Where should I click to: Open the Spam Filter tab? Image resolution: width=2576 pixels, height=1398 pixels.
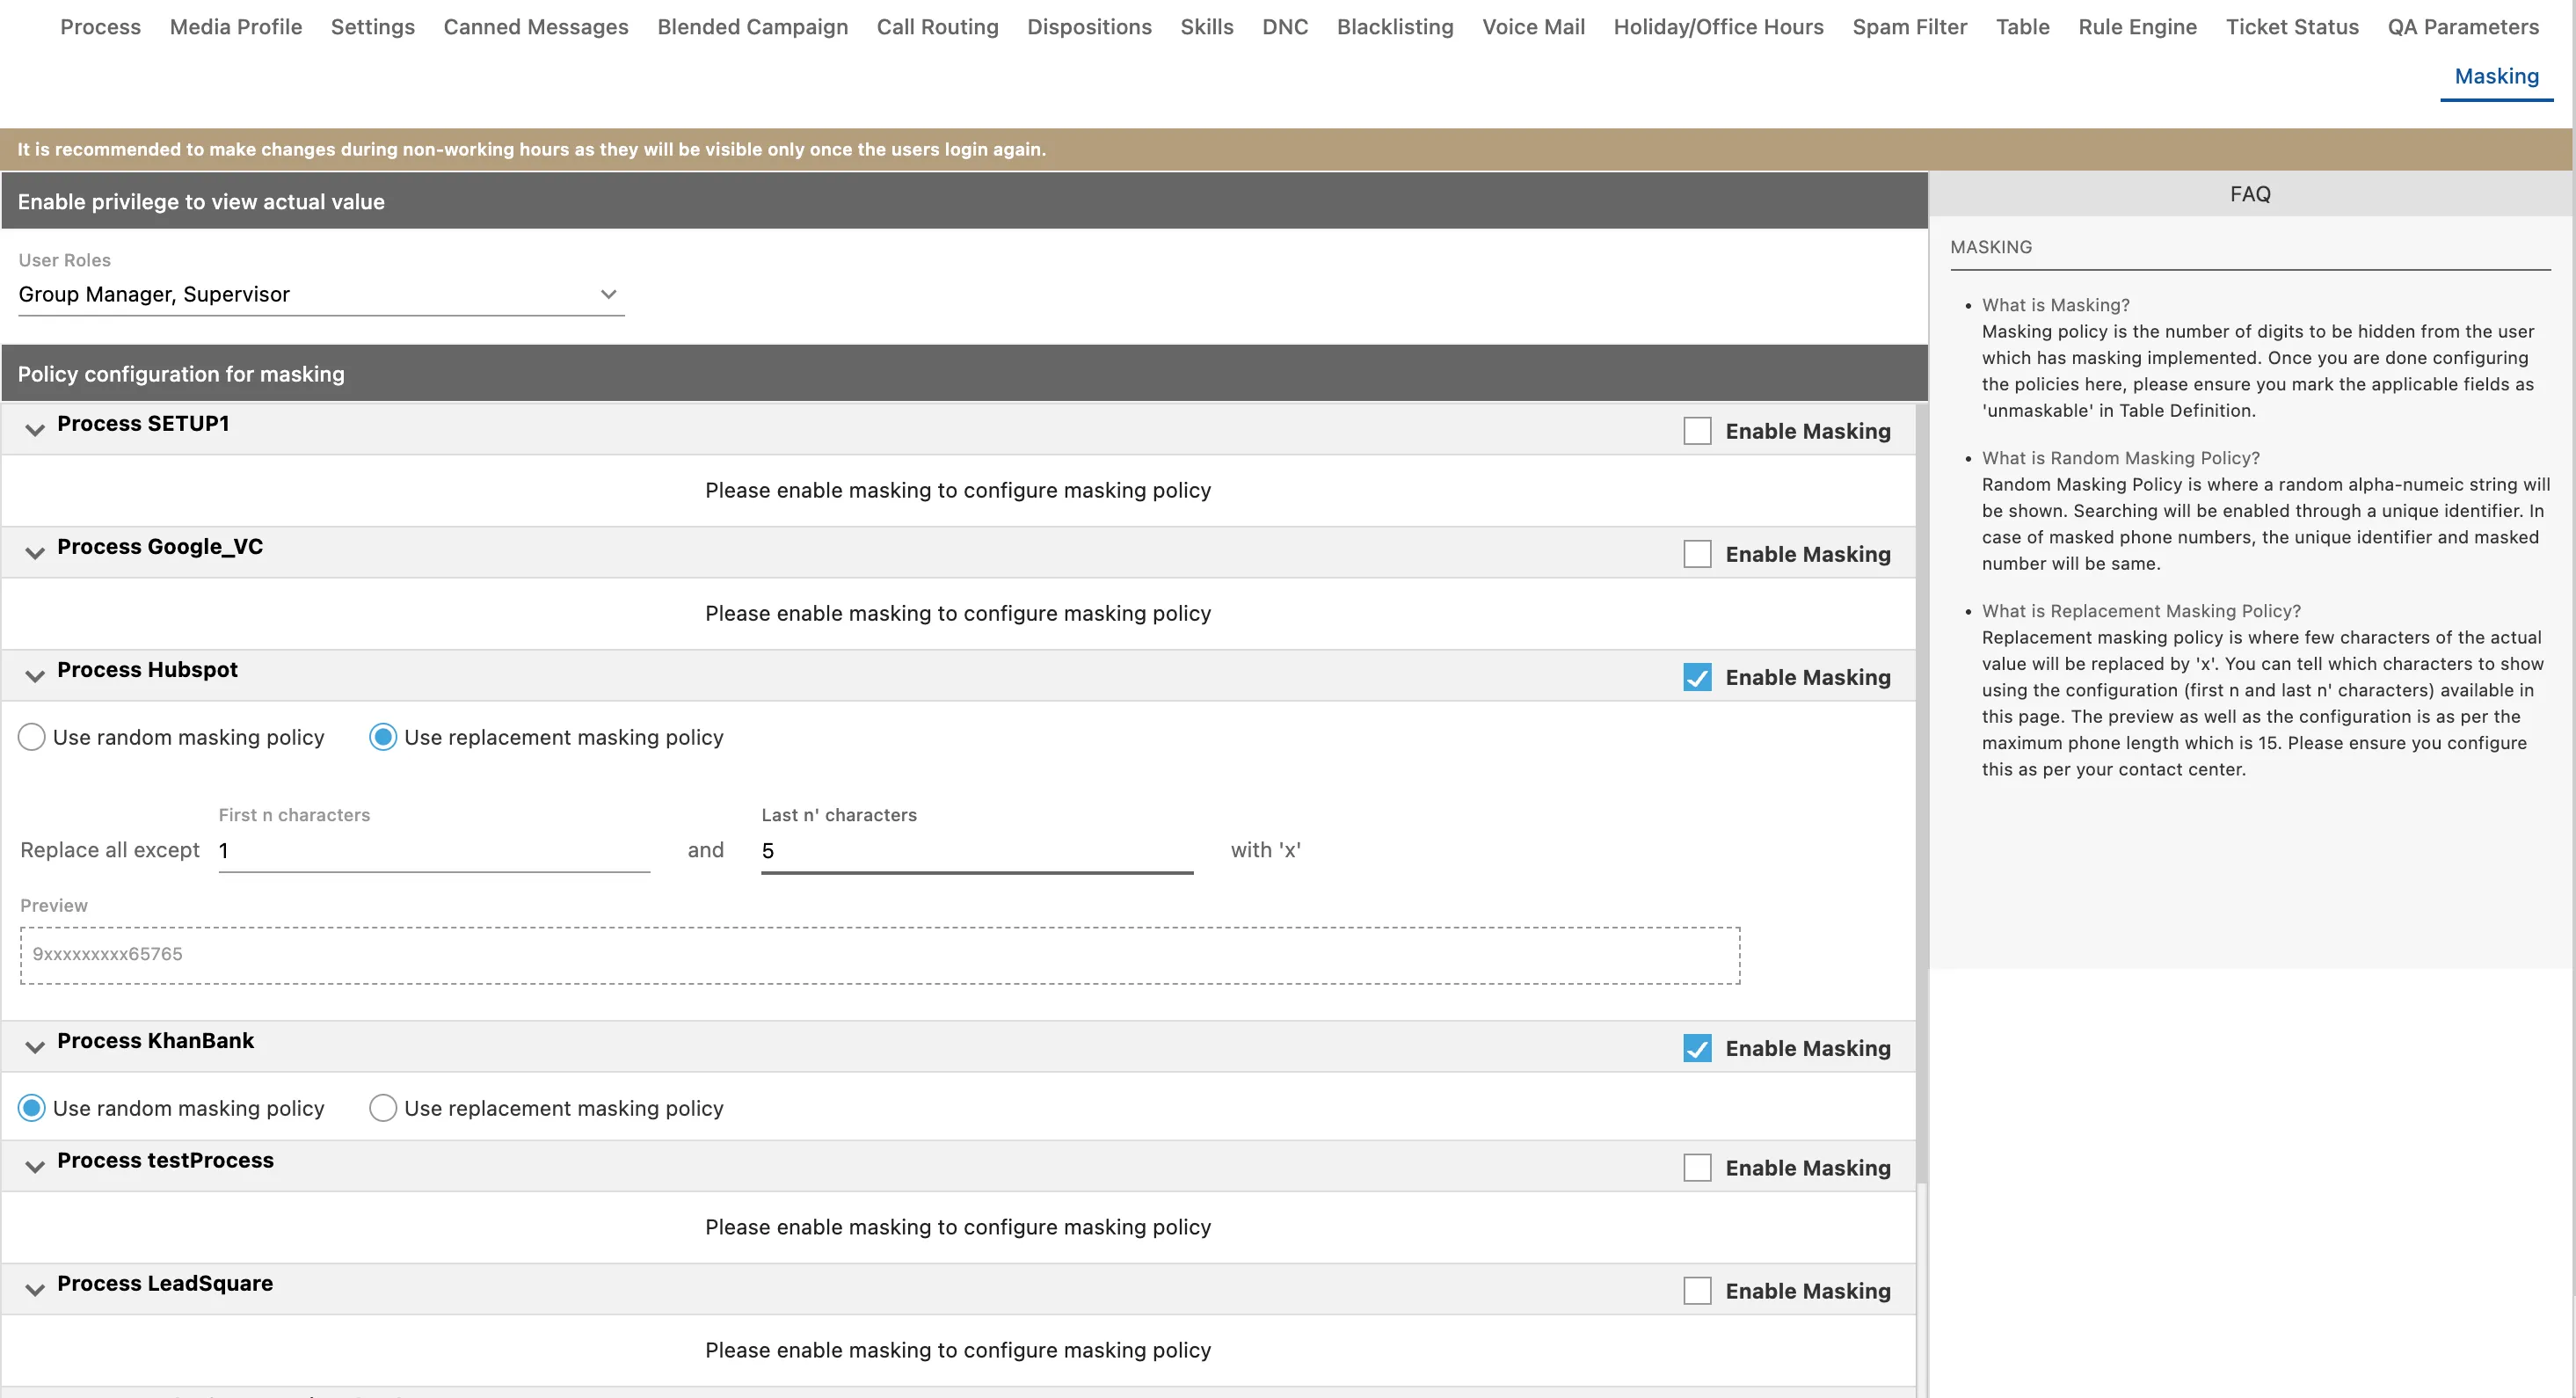point(1910,27)
